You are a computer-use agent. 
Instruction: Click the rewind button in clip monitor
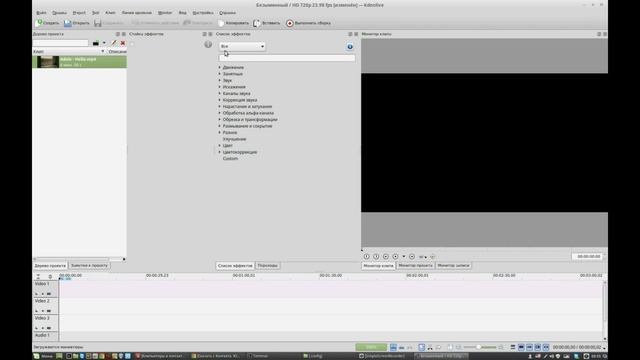pyautogui.click(x=386, y=257)
